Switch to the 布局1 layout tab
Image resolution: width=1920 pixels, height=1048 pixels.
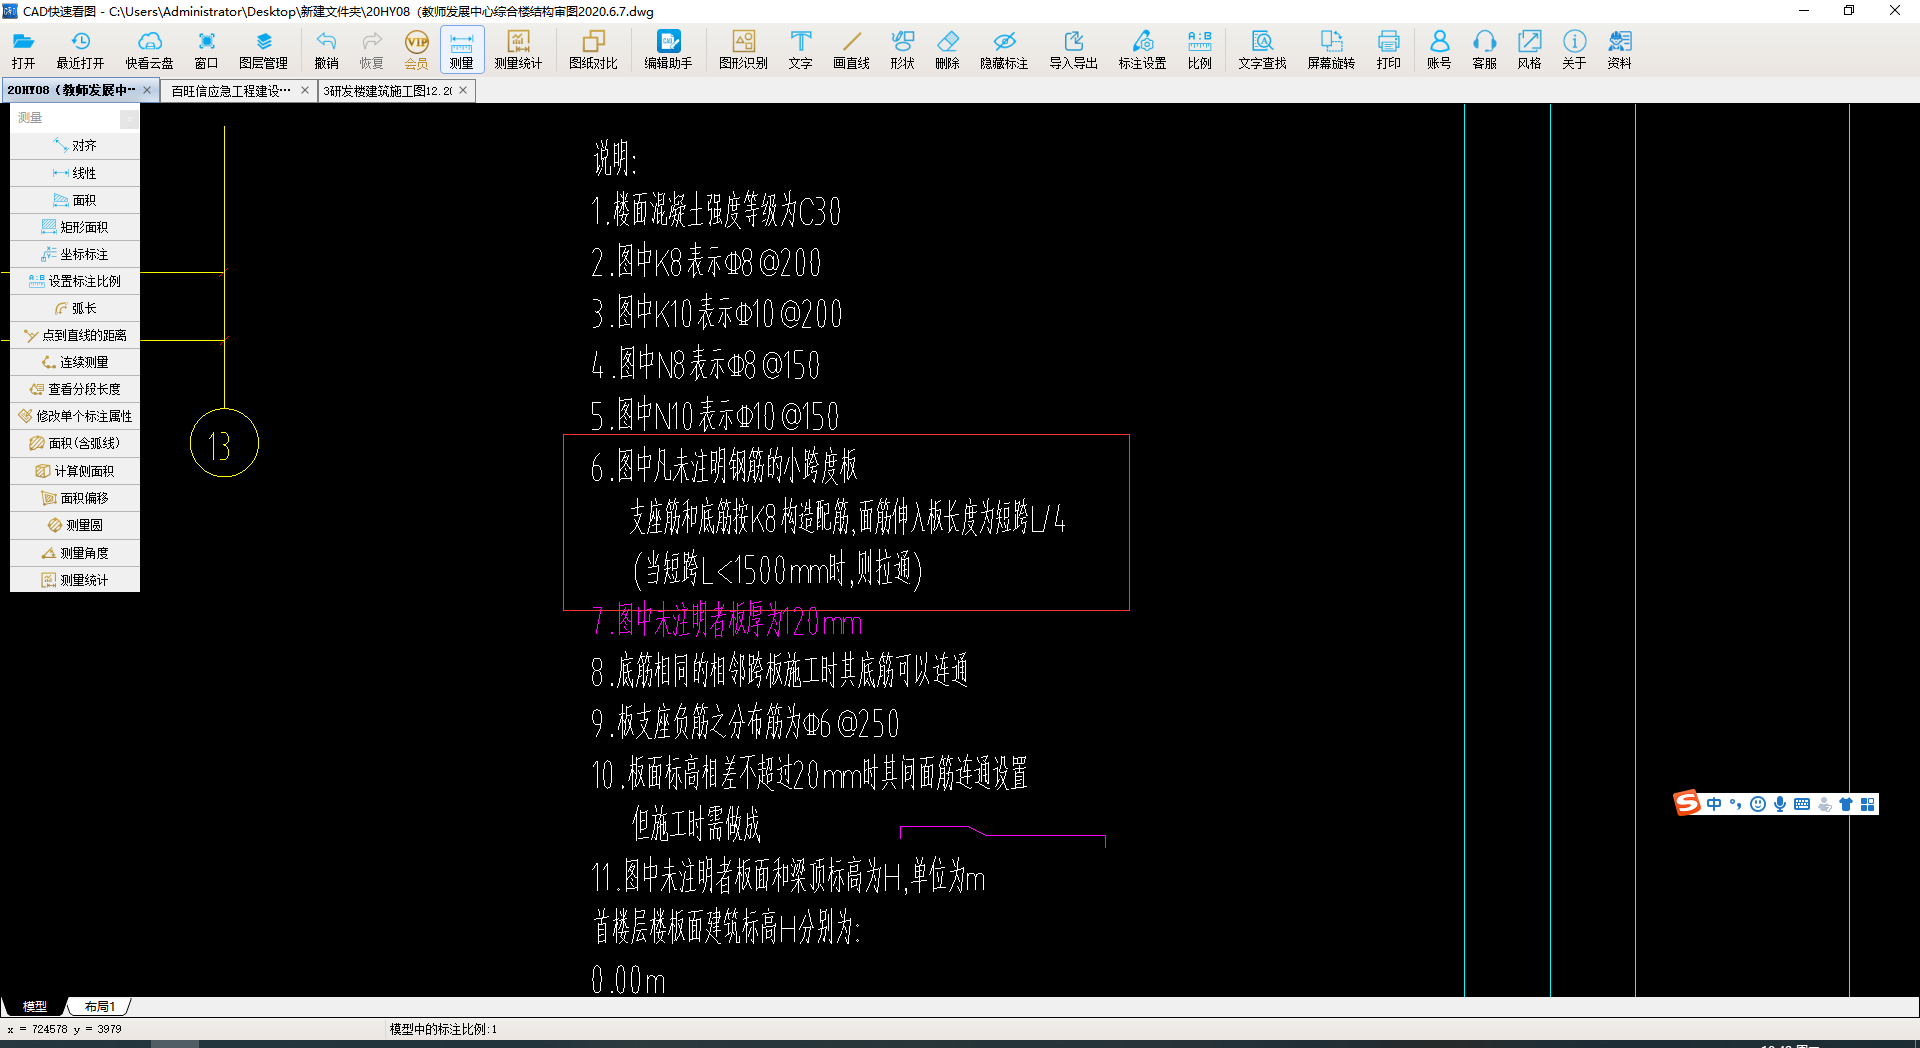pos(100,1006)
